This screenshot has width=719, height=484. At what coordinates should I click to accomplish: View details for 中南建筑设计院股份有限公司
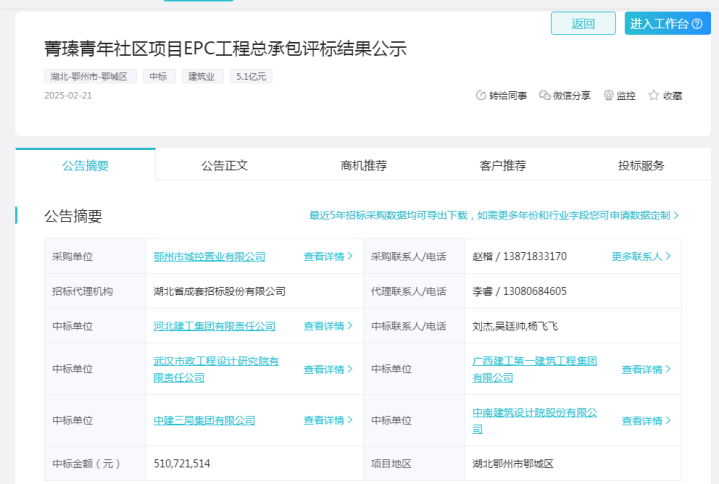tap(646, 420)
